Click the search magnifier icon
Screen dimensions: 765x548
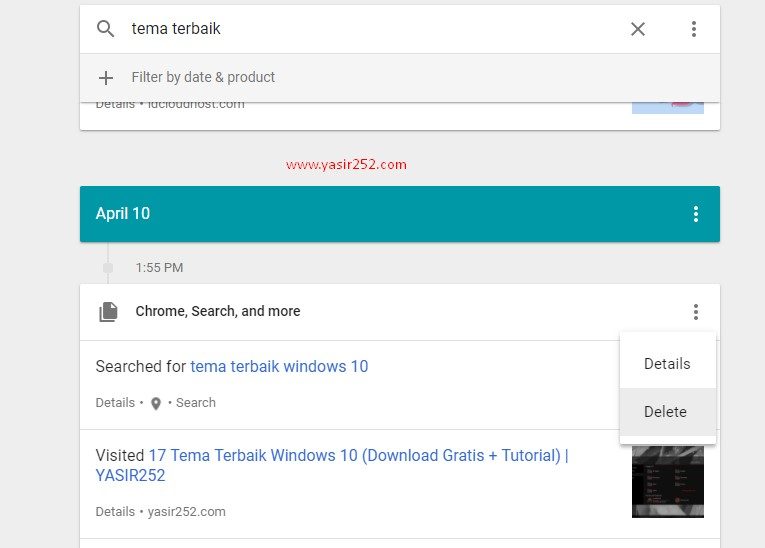[105, 29]
